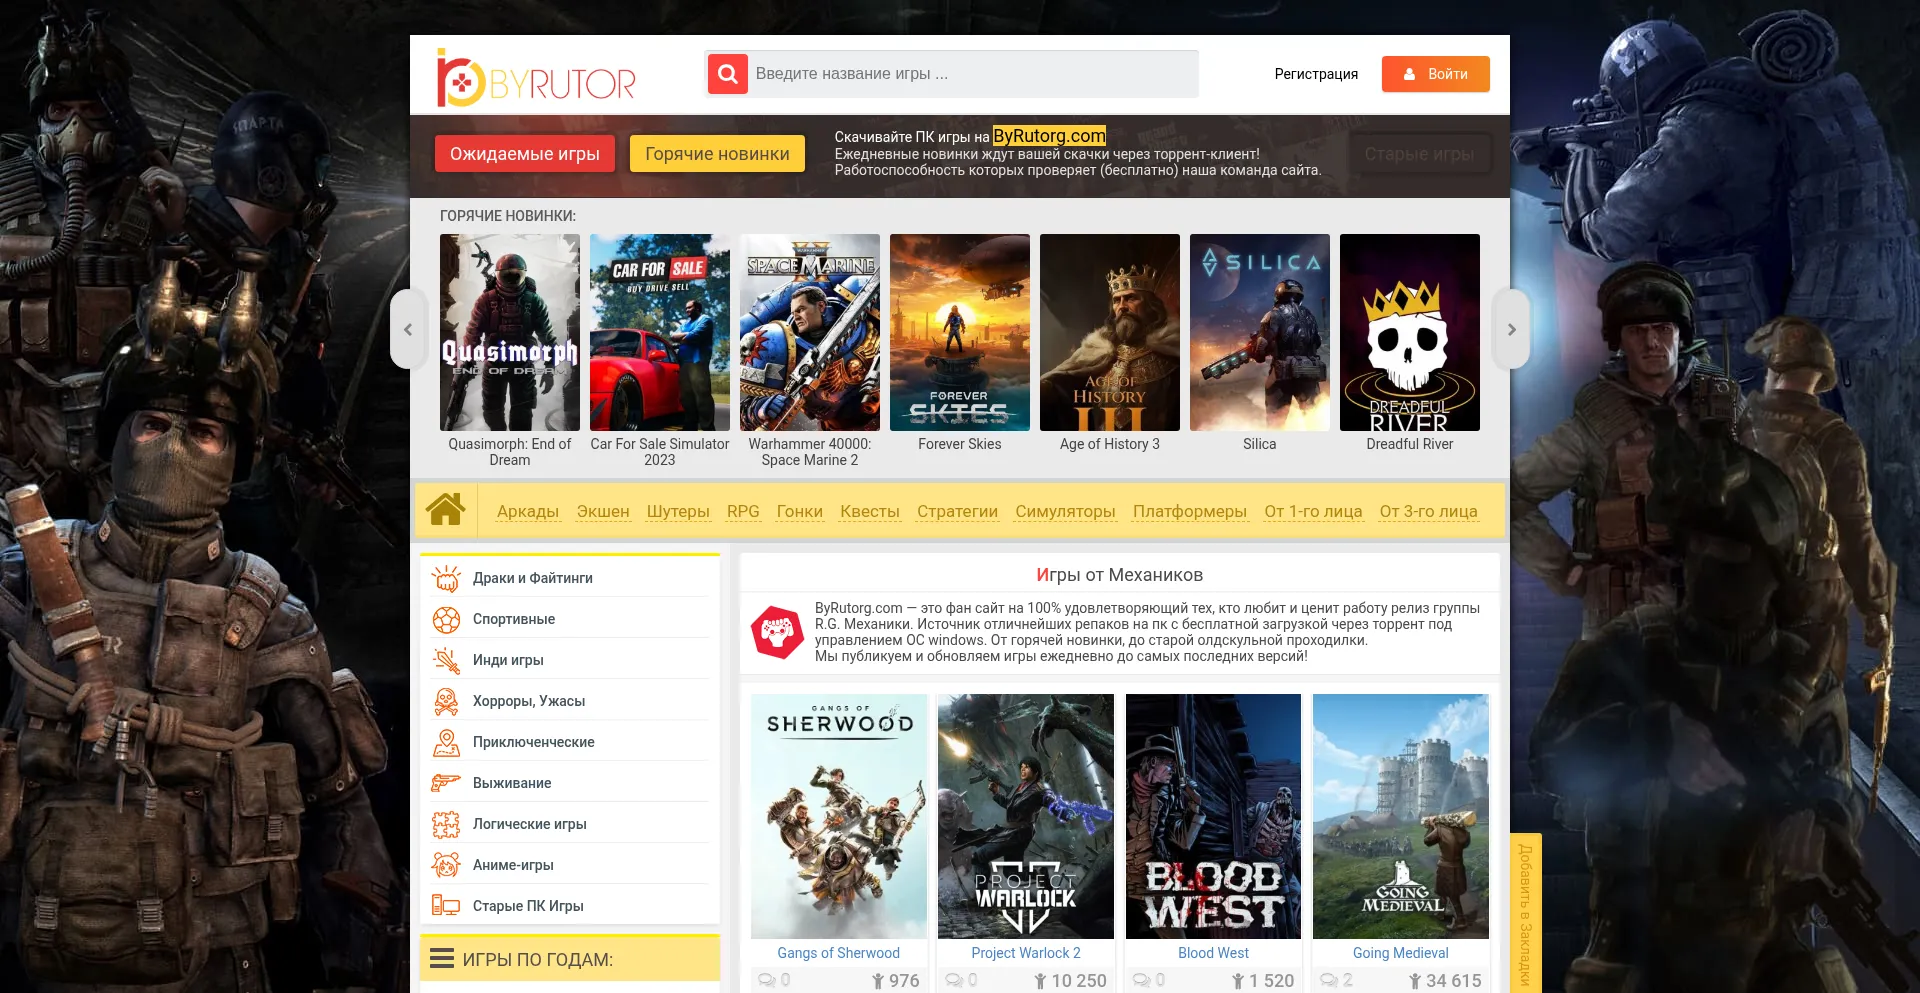Click the Логические игры puzzle icon
Viewport: 1920px width, 993px height.
point(446,824)
